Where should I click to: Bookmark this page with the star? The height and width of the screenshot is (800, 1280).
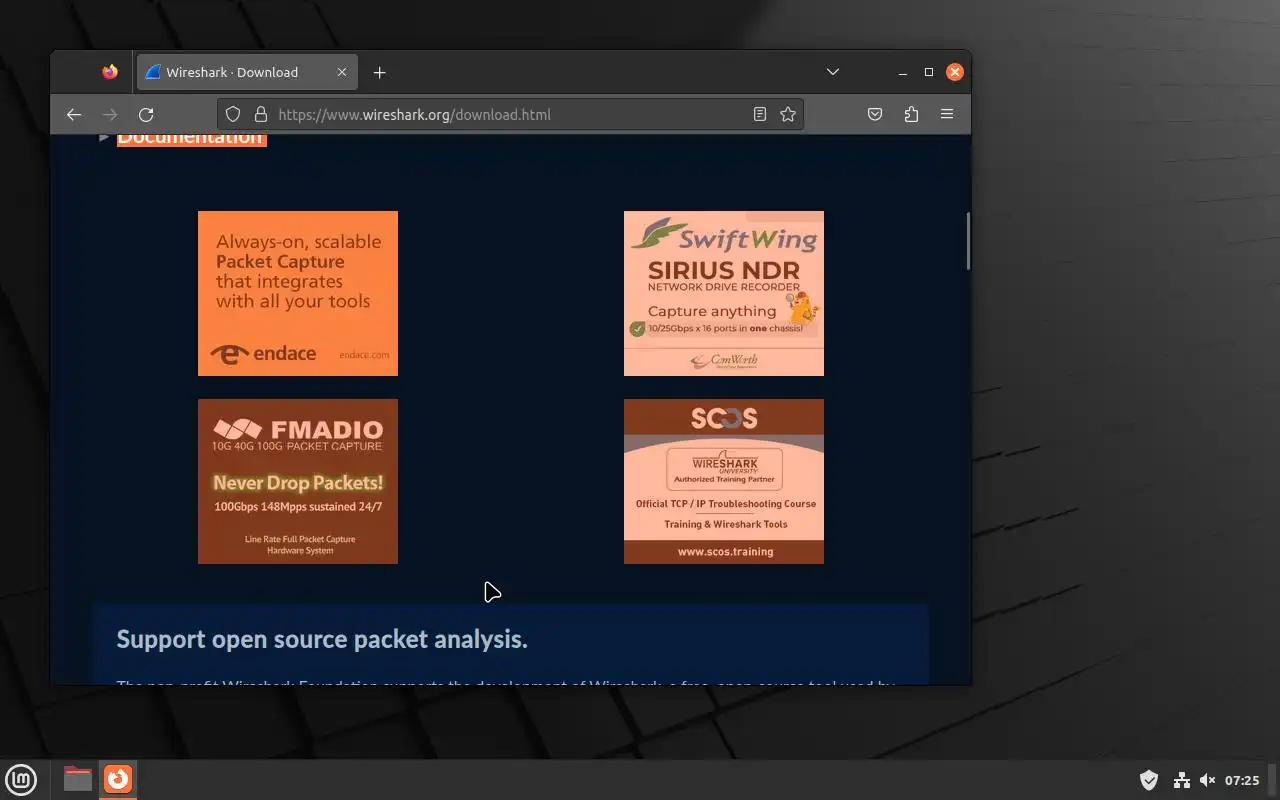tap(788, 114)
